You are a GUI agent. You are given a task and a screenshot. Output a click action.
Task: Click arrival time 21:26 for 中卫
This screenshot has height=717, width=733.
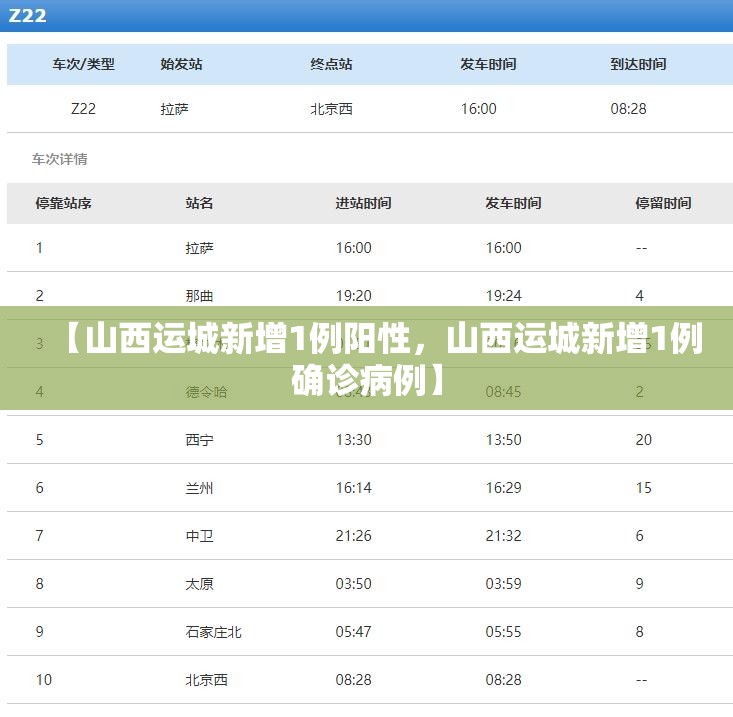tap(353, 536)
